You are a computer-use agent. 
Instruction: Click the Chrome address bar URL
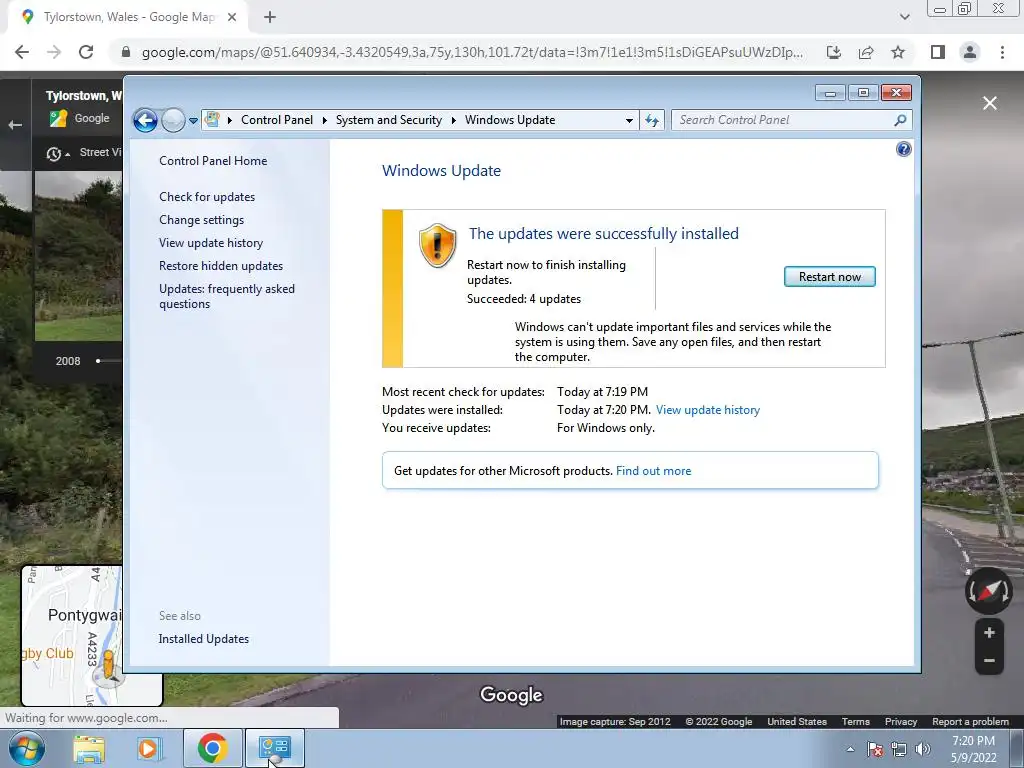(472, 52)
